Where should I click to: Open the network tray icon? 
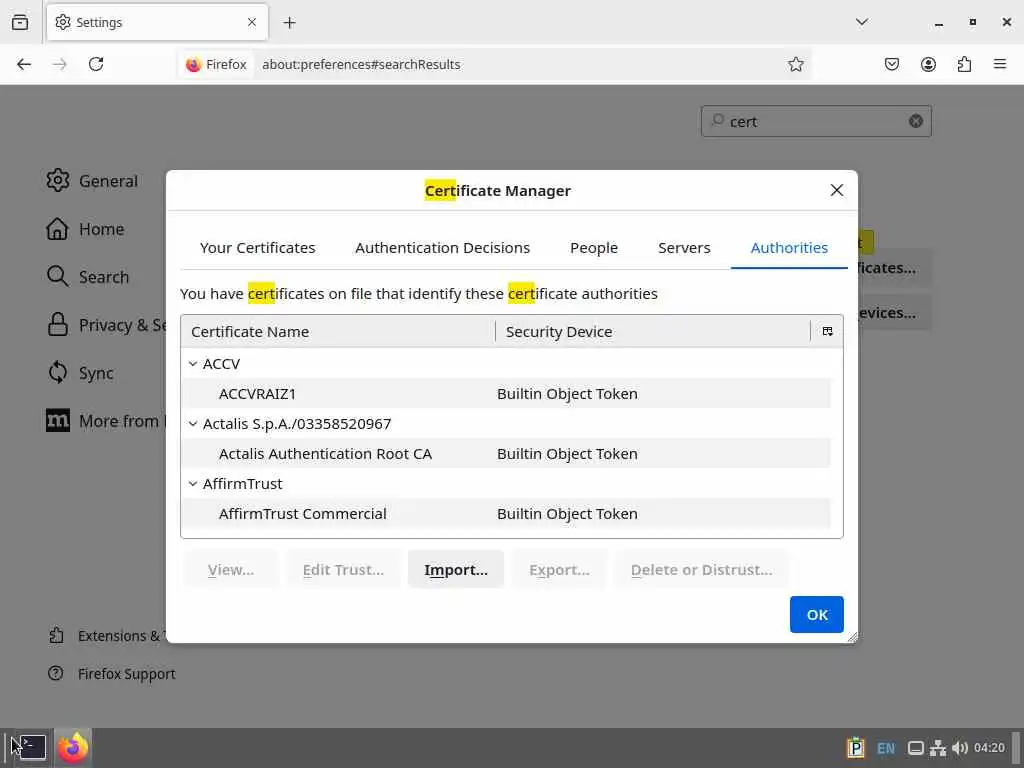pyautogui.click(x=938, y=748)
